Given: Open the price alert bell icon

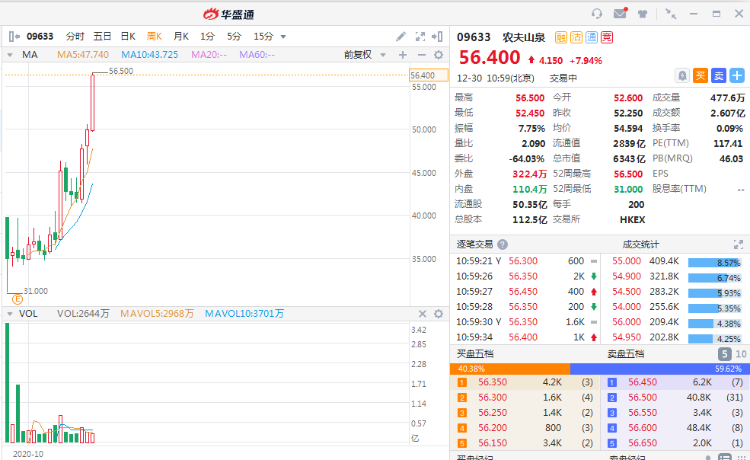Looking at the screenshot, I should click(x=682, y=75).
